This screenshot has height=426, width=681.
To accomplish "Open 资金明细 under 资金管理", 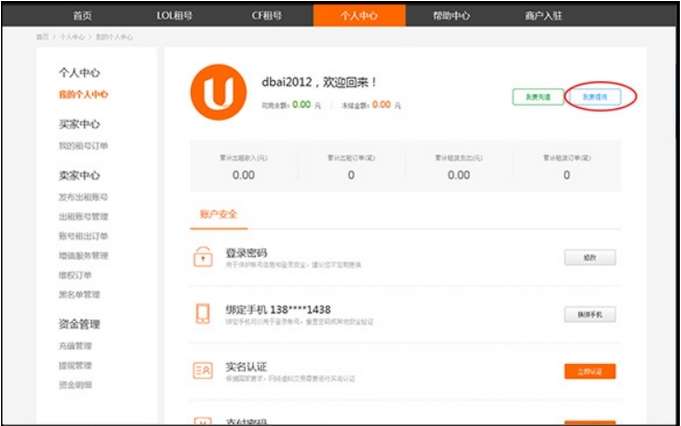I will pos(75,385).
